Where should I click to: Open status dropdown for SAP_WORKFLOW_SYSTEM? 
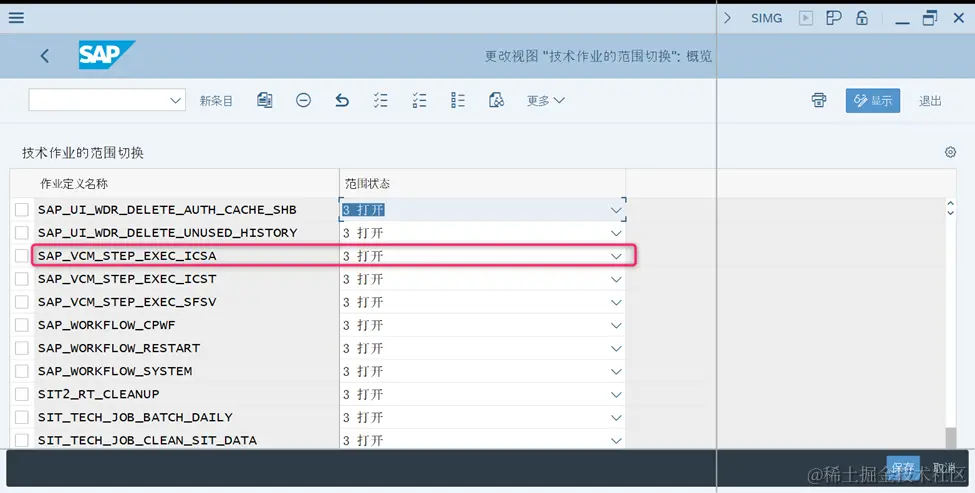point(616,371)
